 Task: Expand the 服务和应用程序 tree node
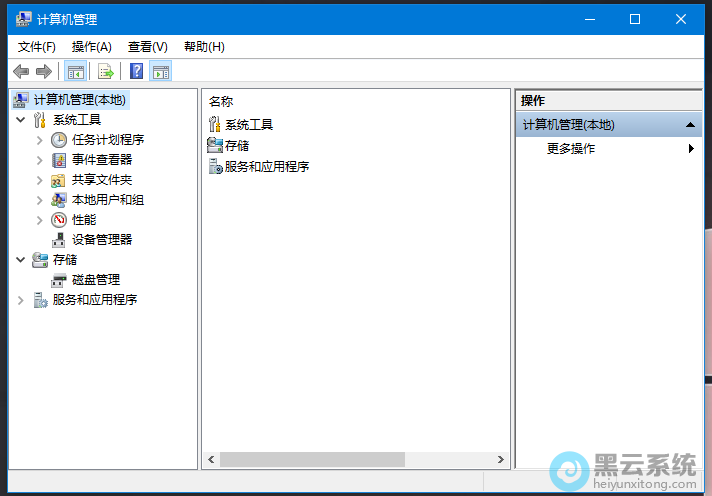[x=20, y=300]
